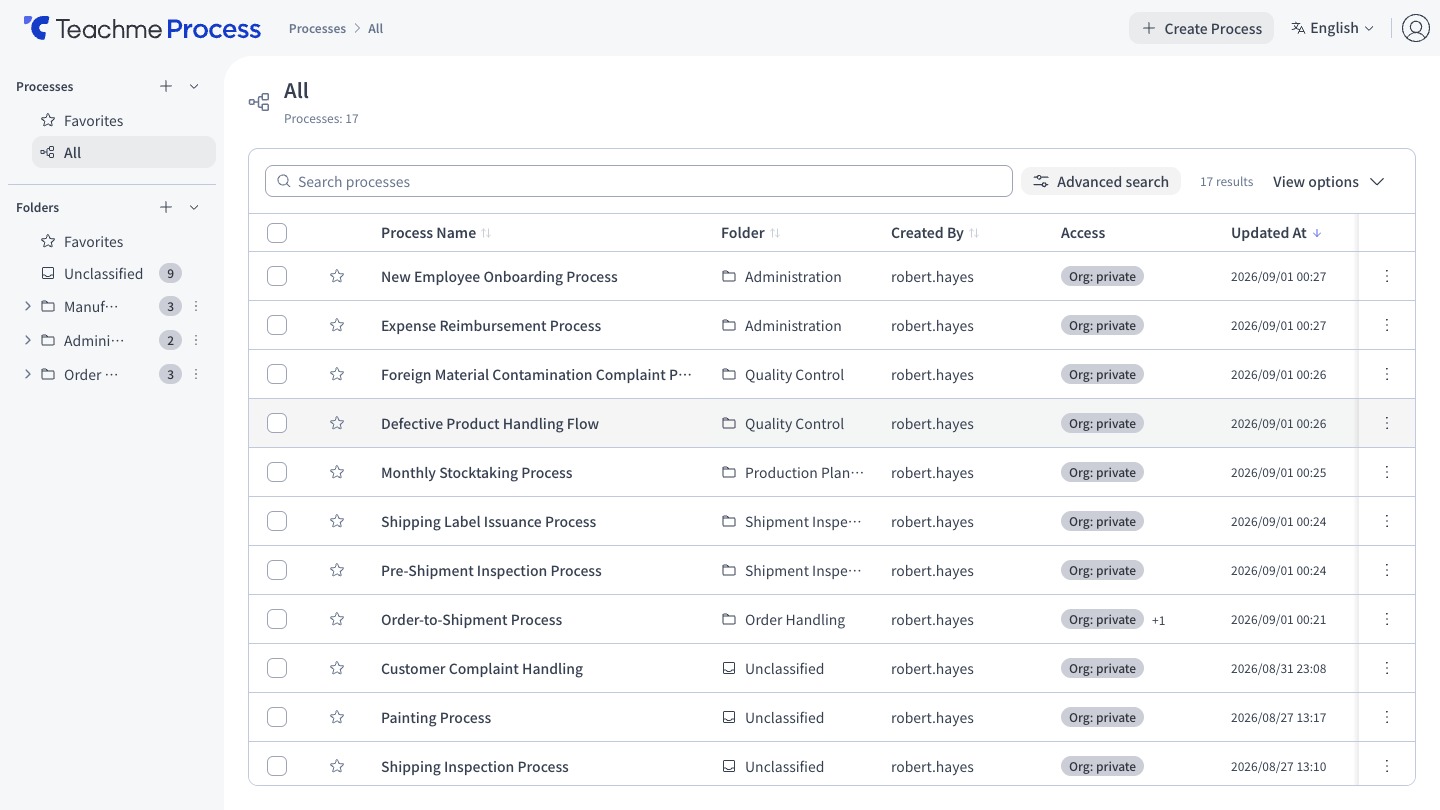Collapse the Processes section chevron

(194, 86)
